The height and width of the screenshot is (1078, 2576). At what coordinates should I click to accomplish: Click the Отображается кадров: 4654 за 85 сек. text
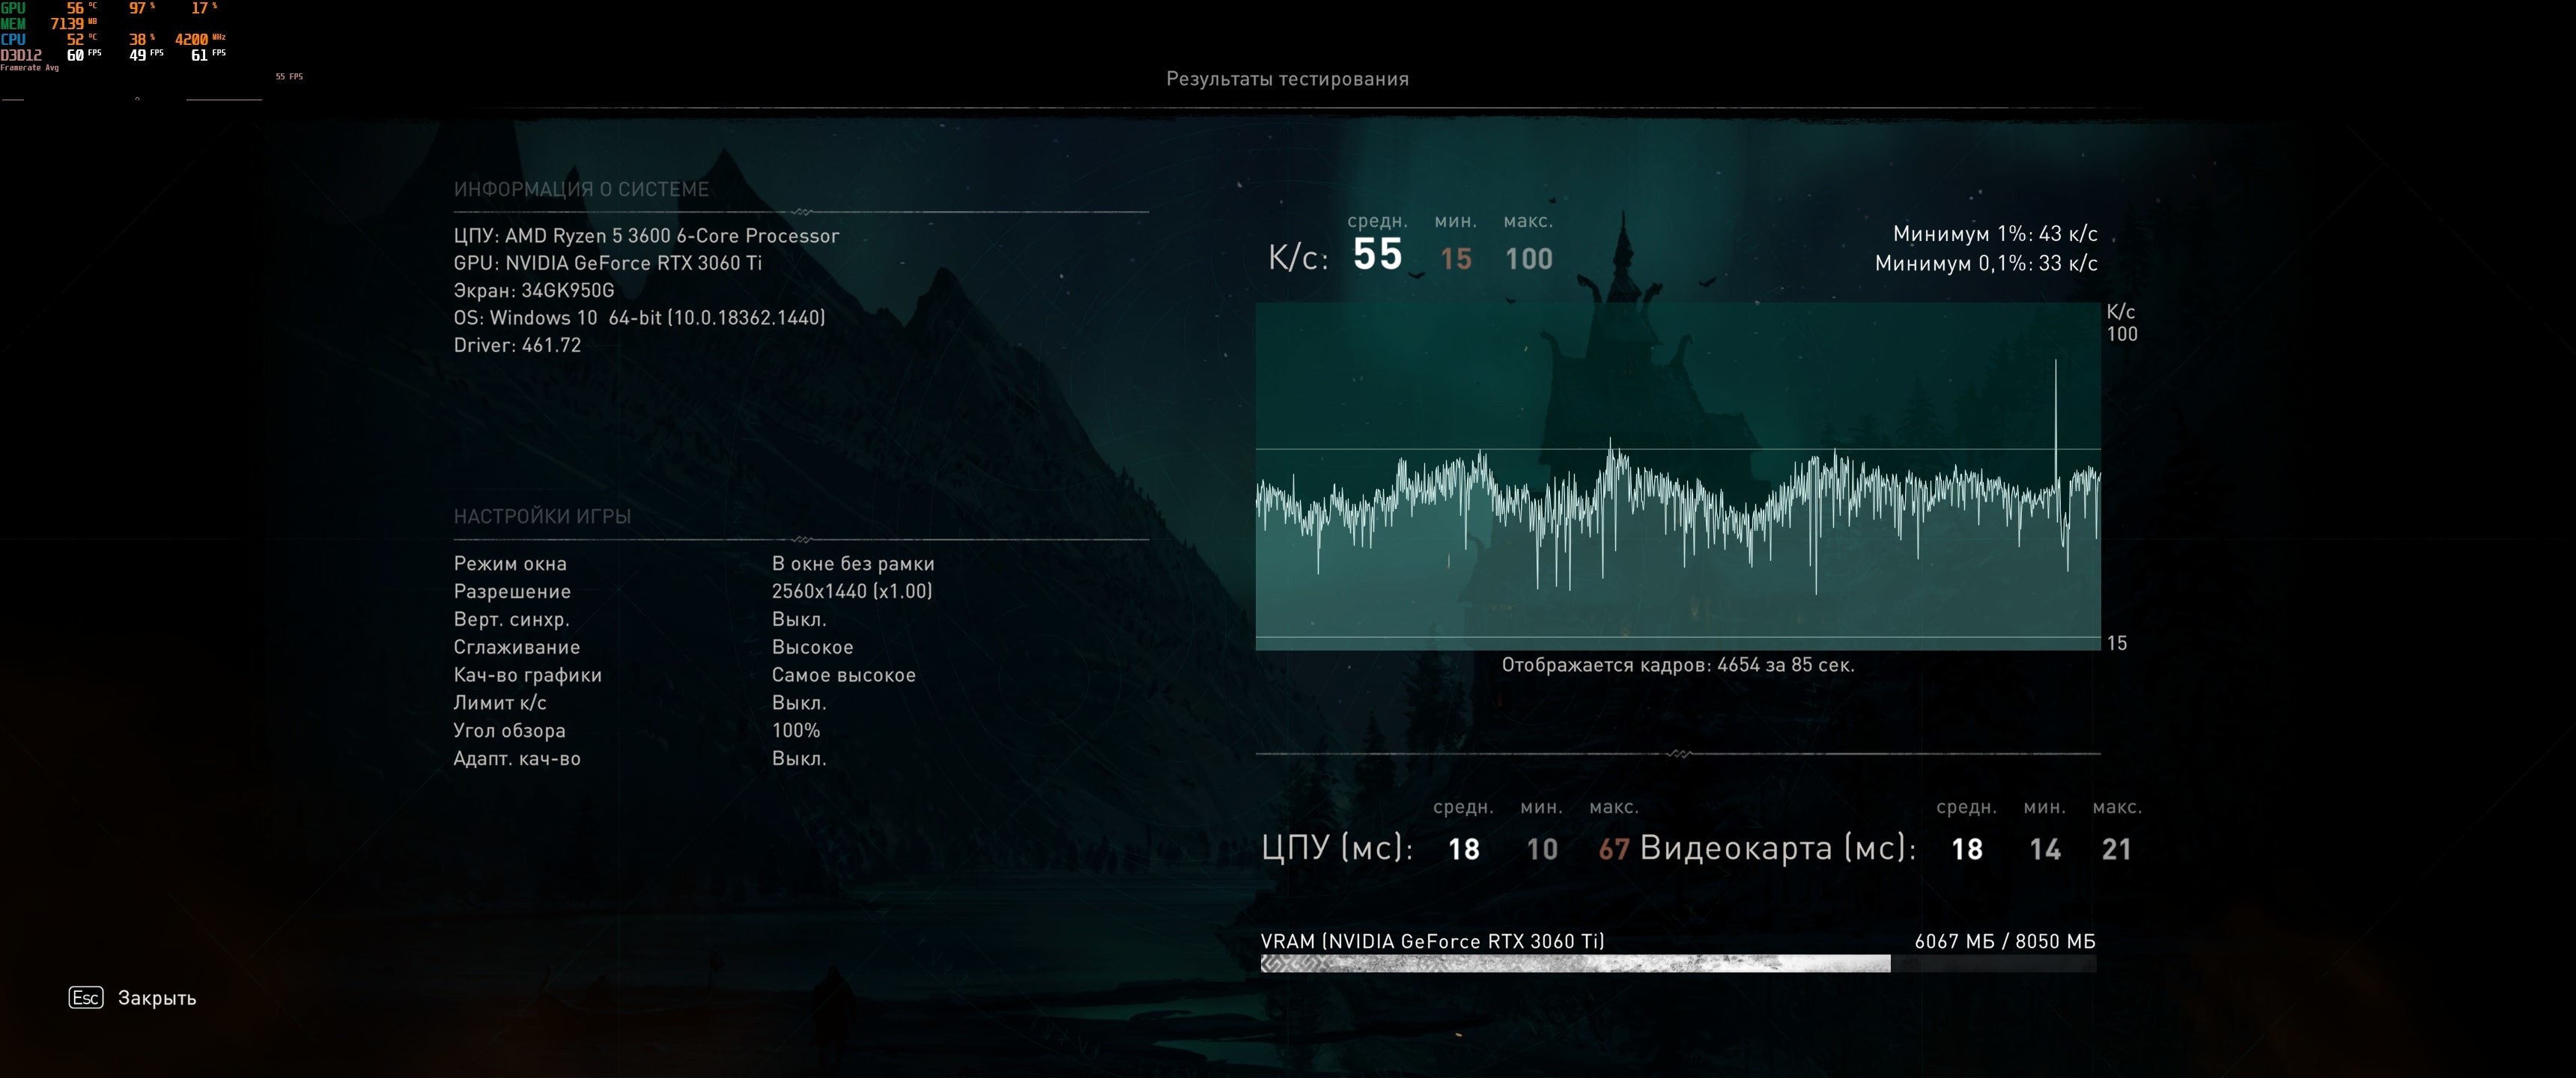tap(1677, 665)
